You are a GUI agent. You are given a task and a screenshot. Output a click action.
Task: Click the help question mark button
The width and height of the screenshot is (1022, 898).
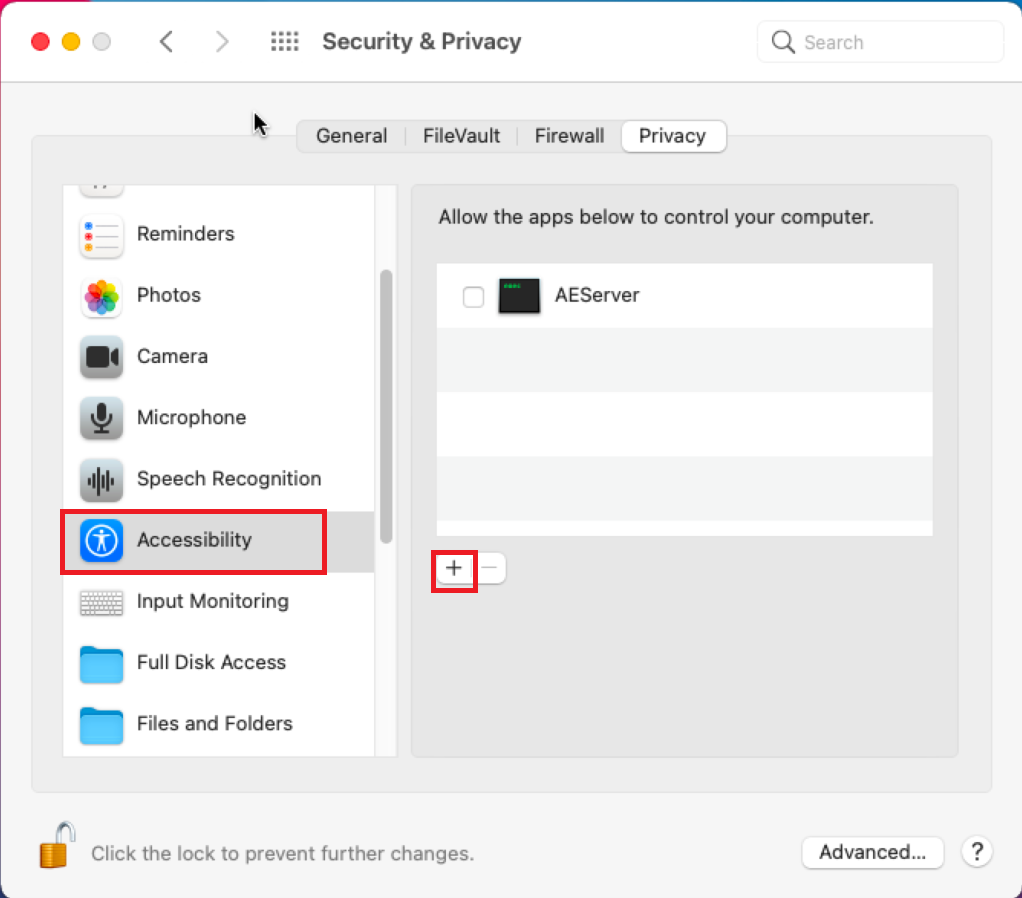point(976,852)
